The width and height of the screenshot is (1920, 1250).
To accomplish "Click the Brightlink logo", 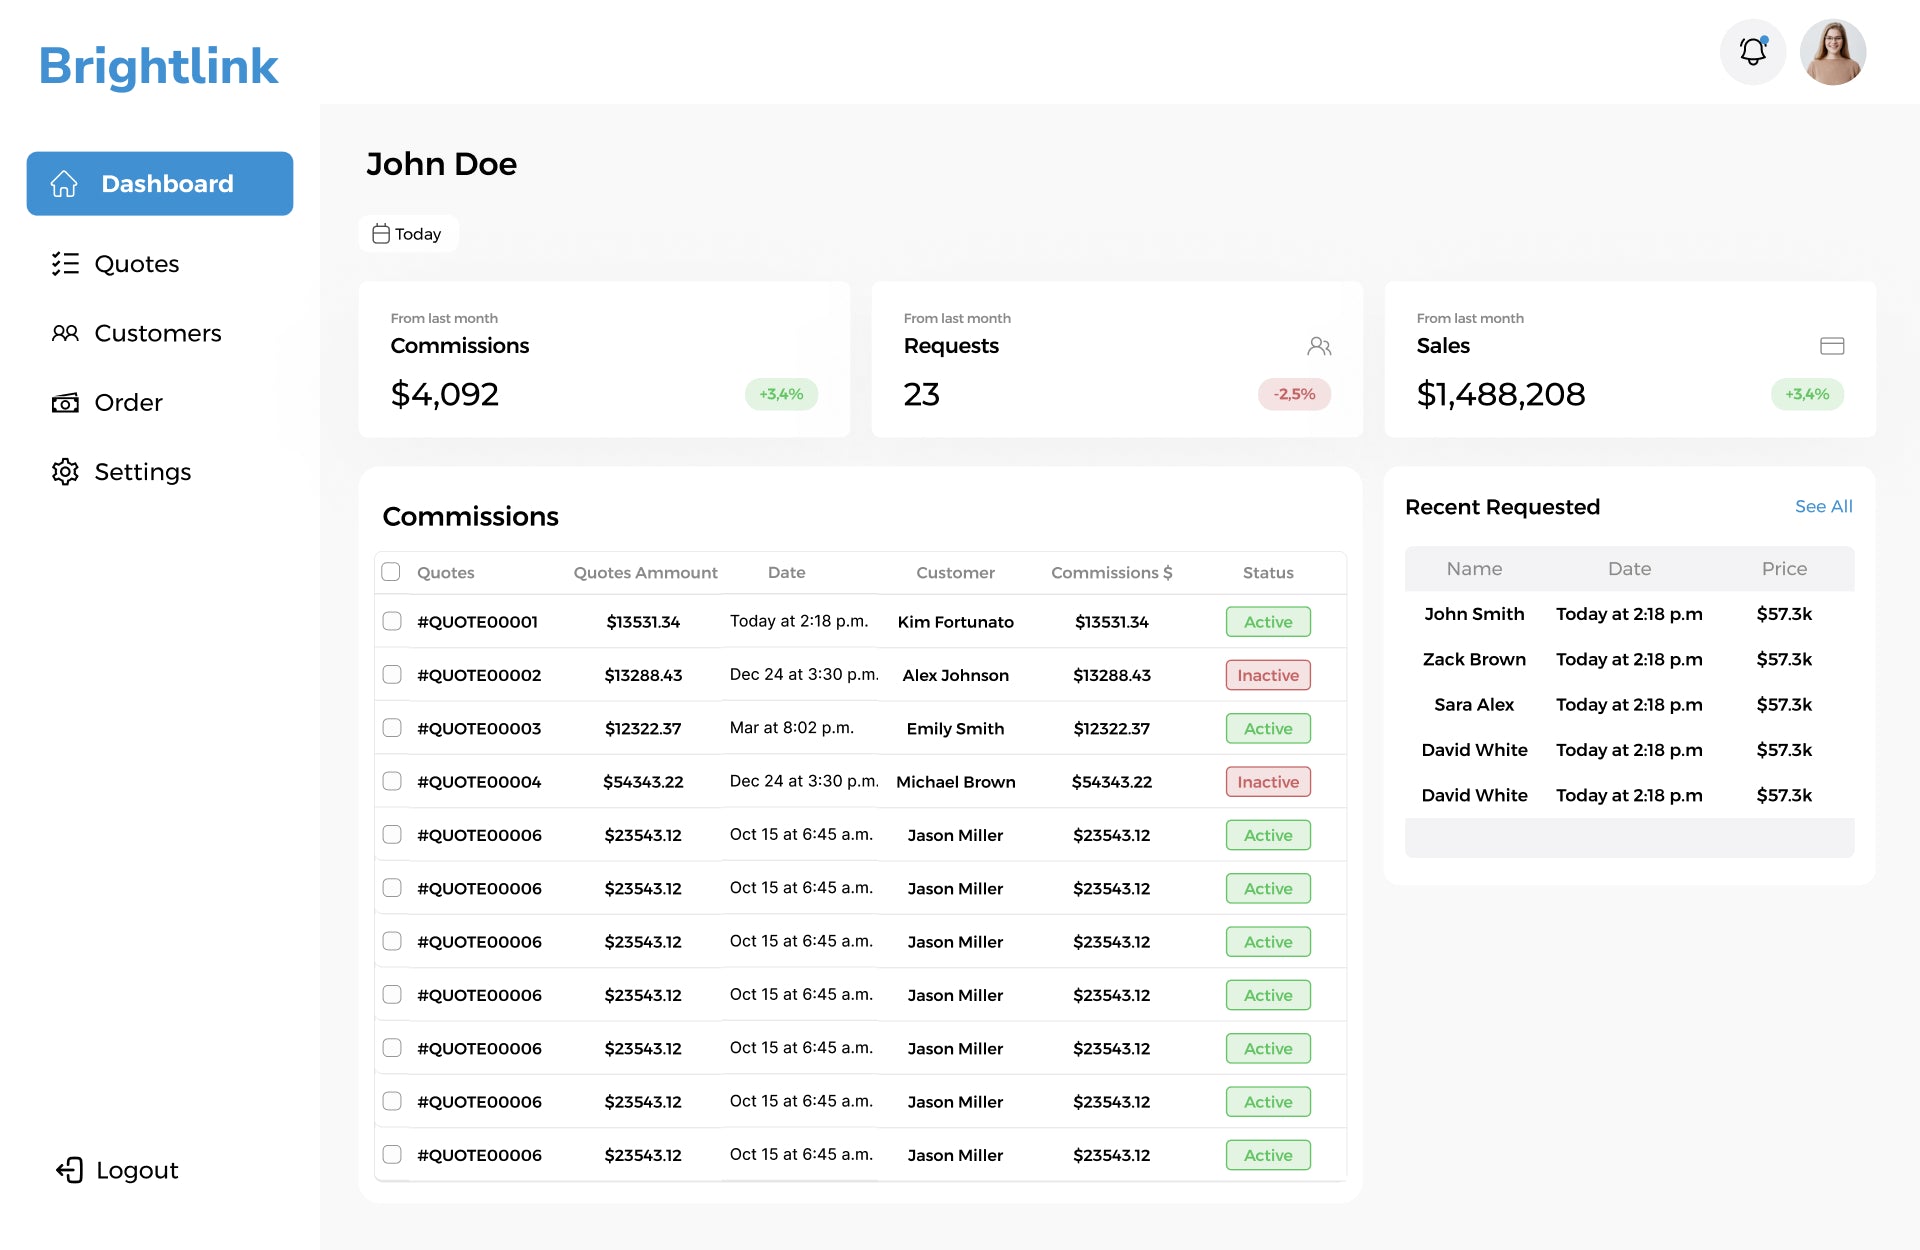I will coord(158,66).
